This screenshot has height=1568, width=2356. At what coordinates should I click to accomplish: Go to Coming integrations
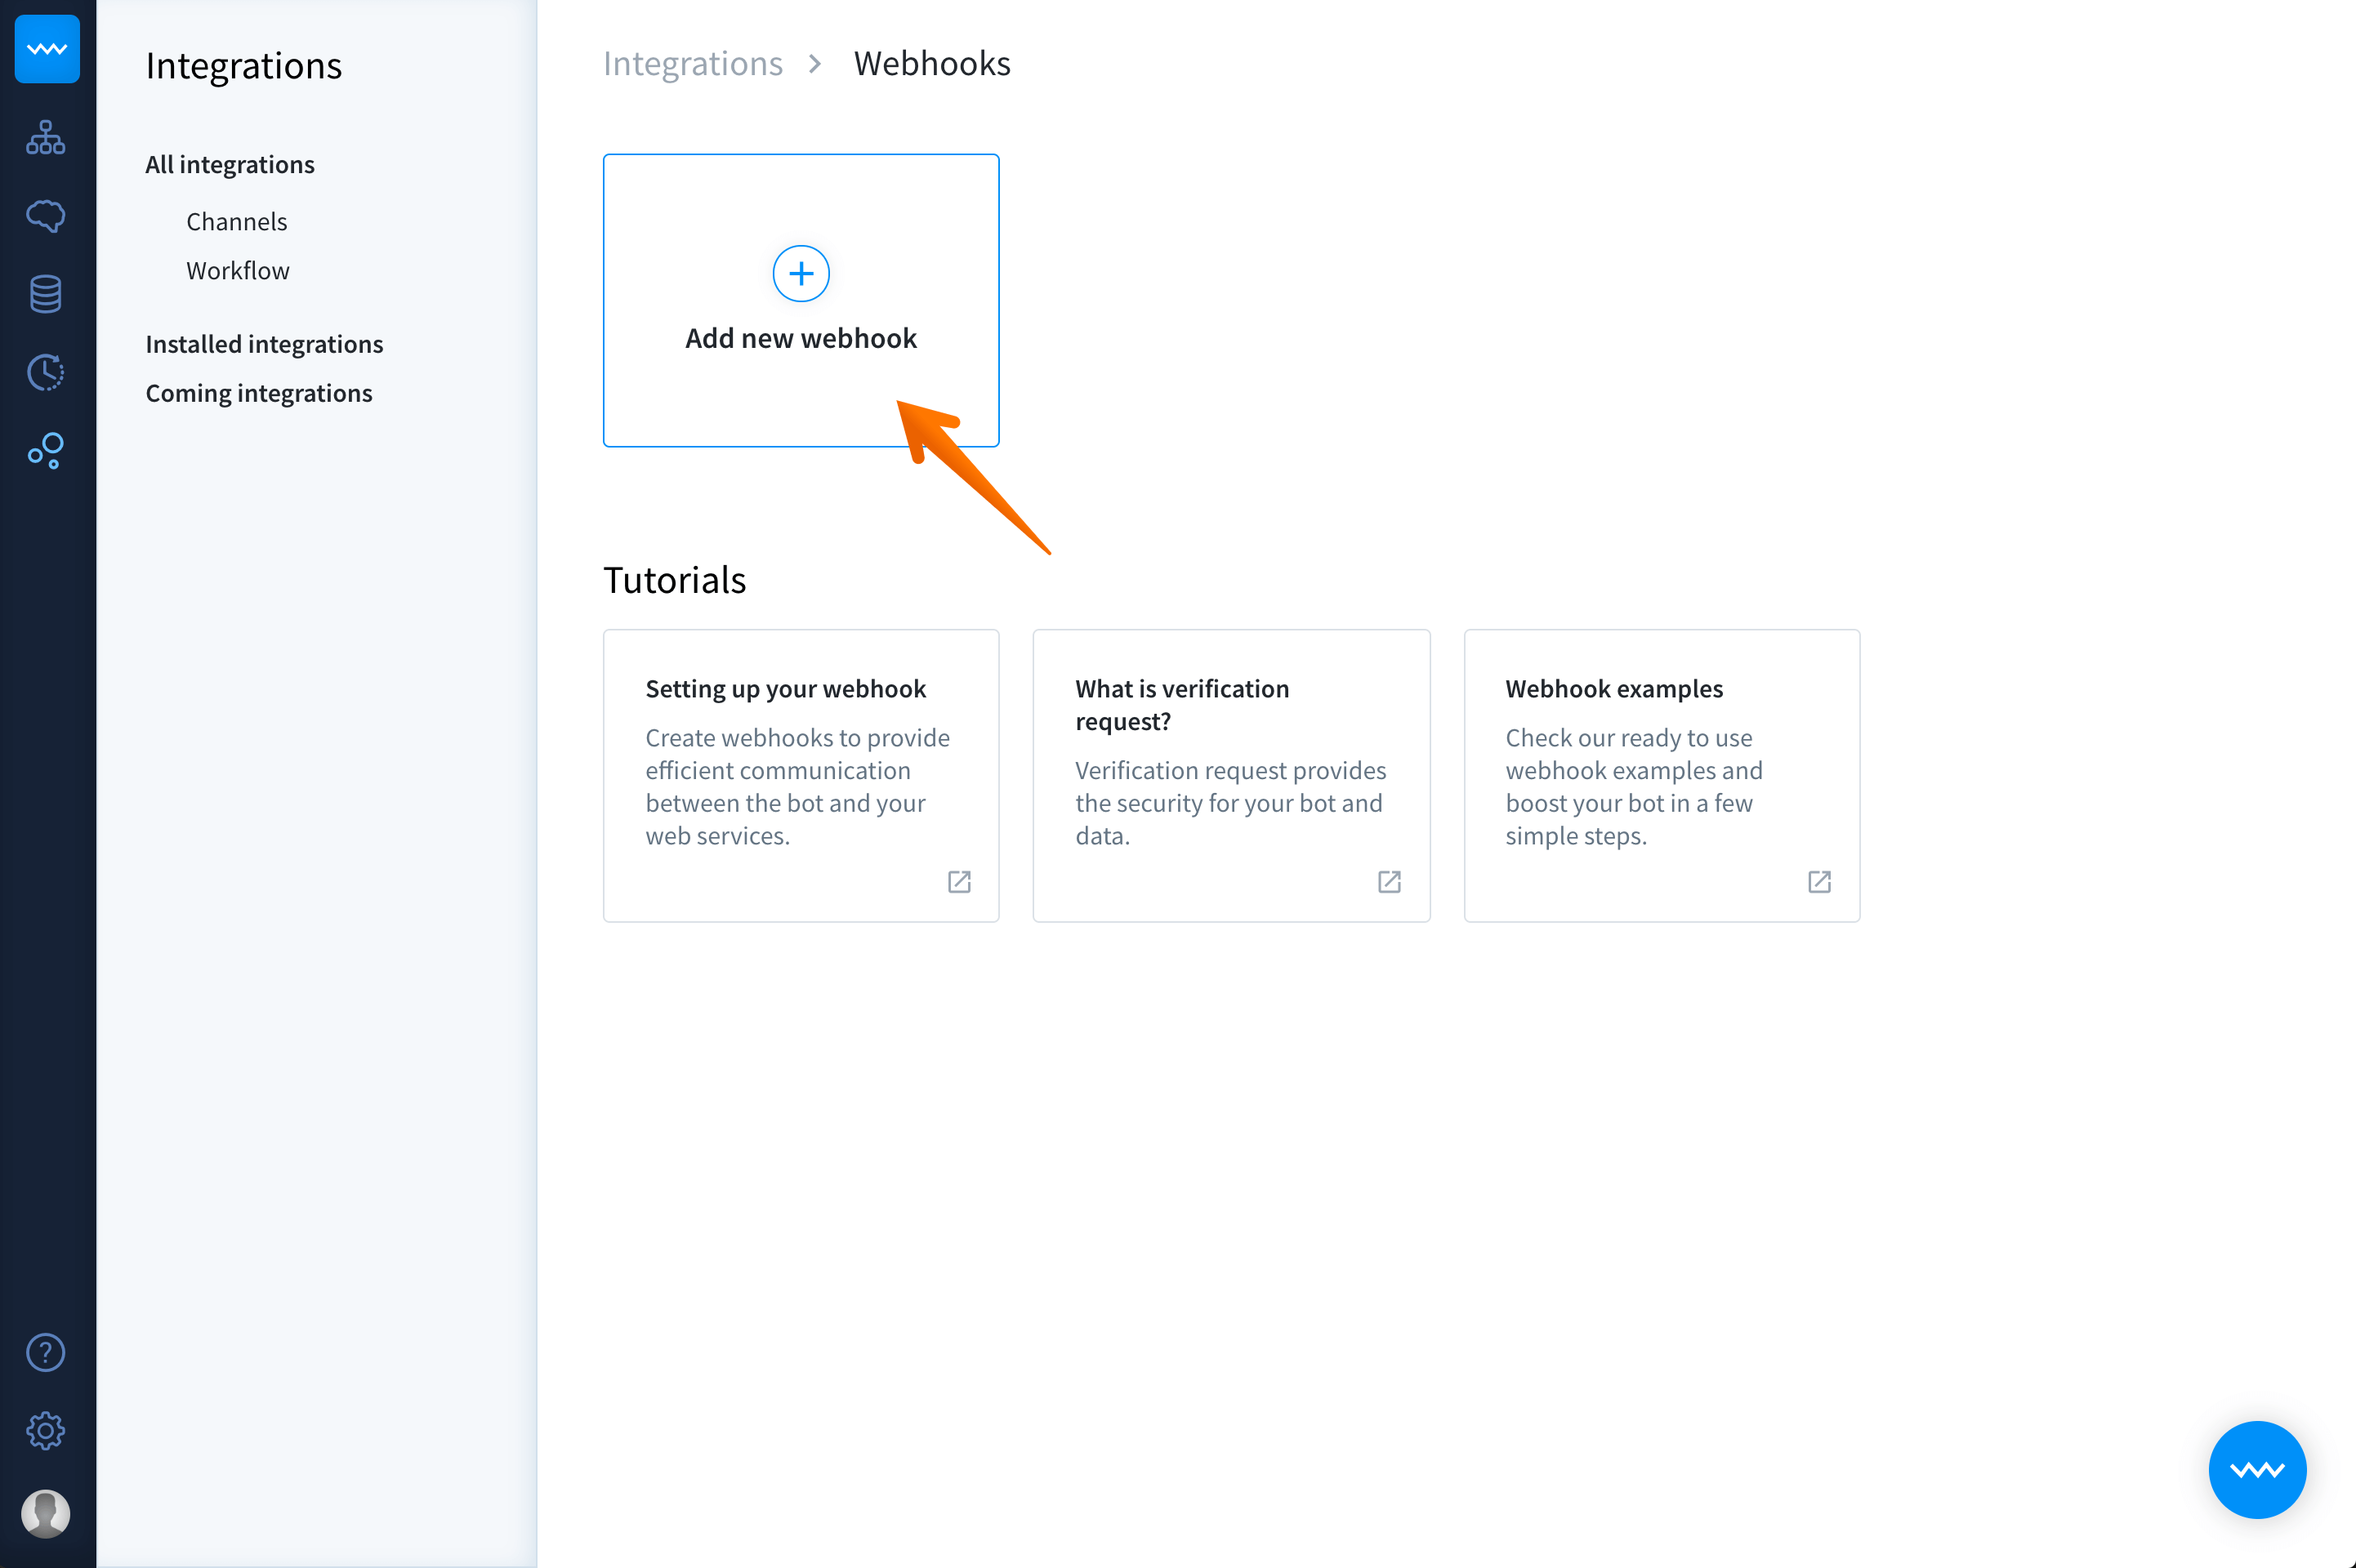tap(259, 393)
